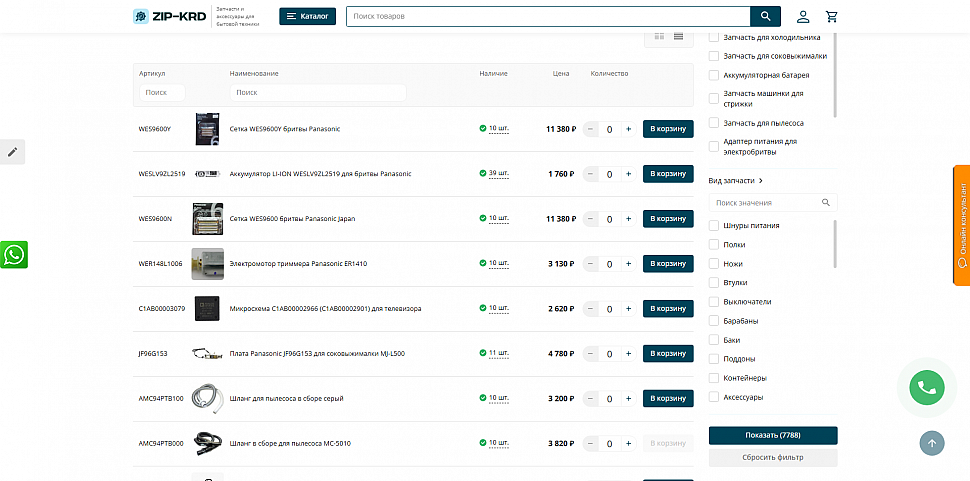The height and width of the screenshot is (481, 970).
Task: Check Баки filter
Action: 714,340
